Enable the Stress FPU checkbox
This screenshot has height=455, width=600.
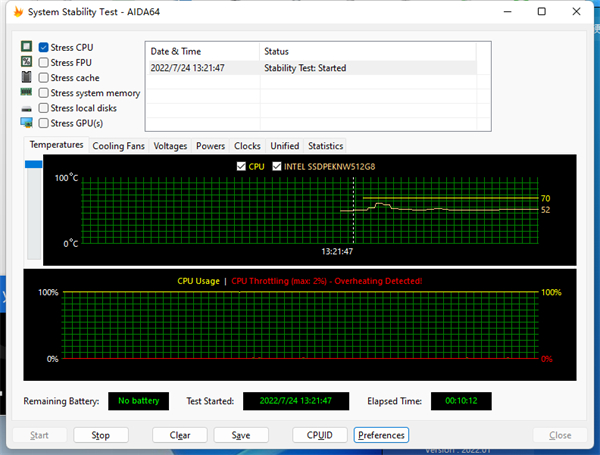[44, 62]
